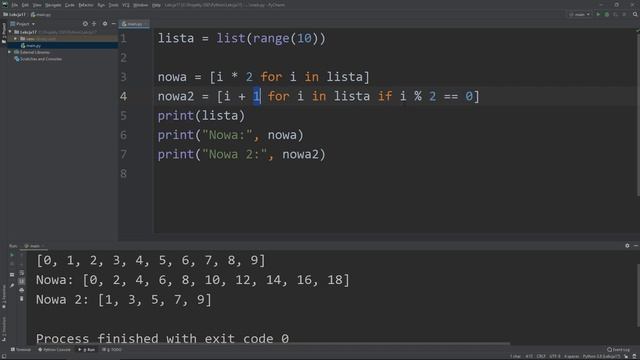The width and height of the screenshot is (640, 360).
Task: Click Project side tool window strip
Action: (4, 32)
